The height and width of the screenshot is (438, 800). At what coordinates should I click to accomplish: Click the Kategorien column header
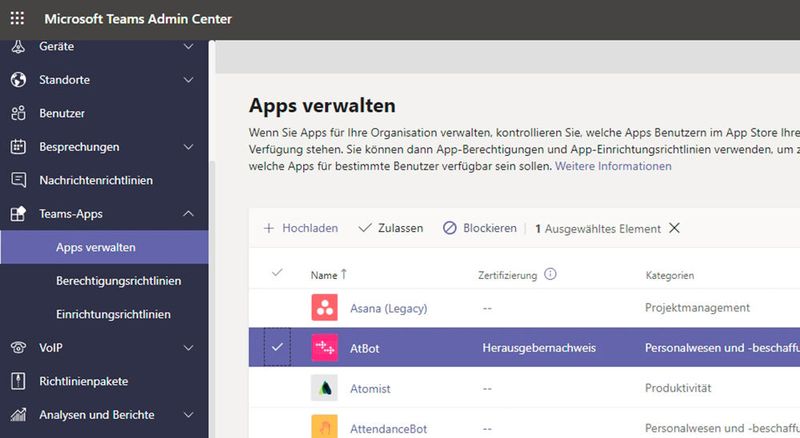[x=669, y=276]
